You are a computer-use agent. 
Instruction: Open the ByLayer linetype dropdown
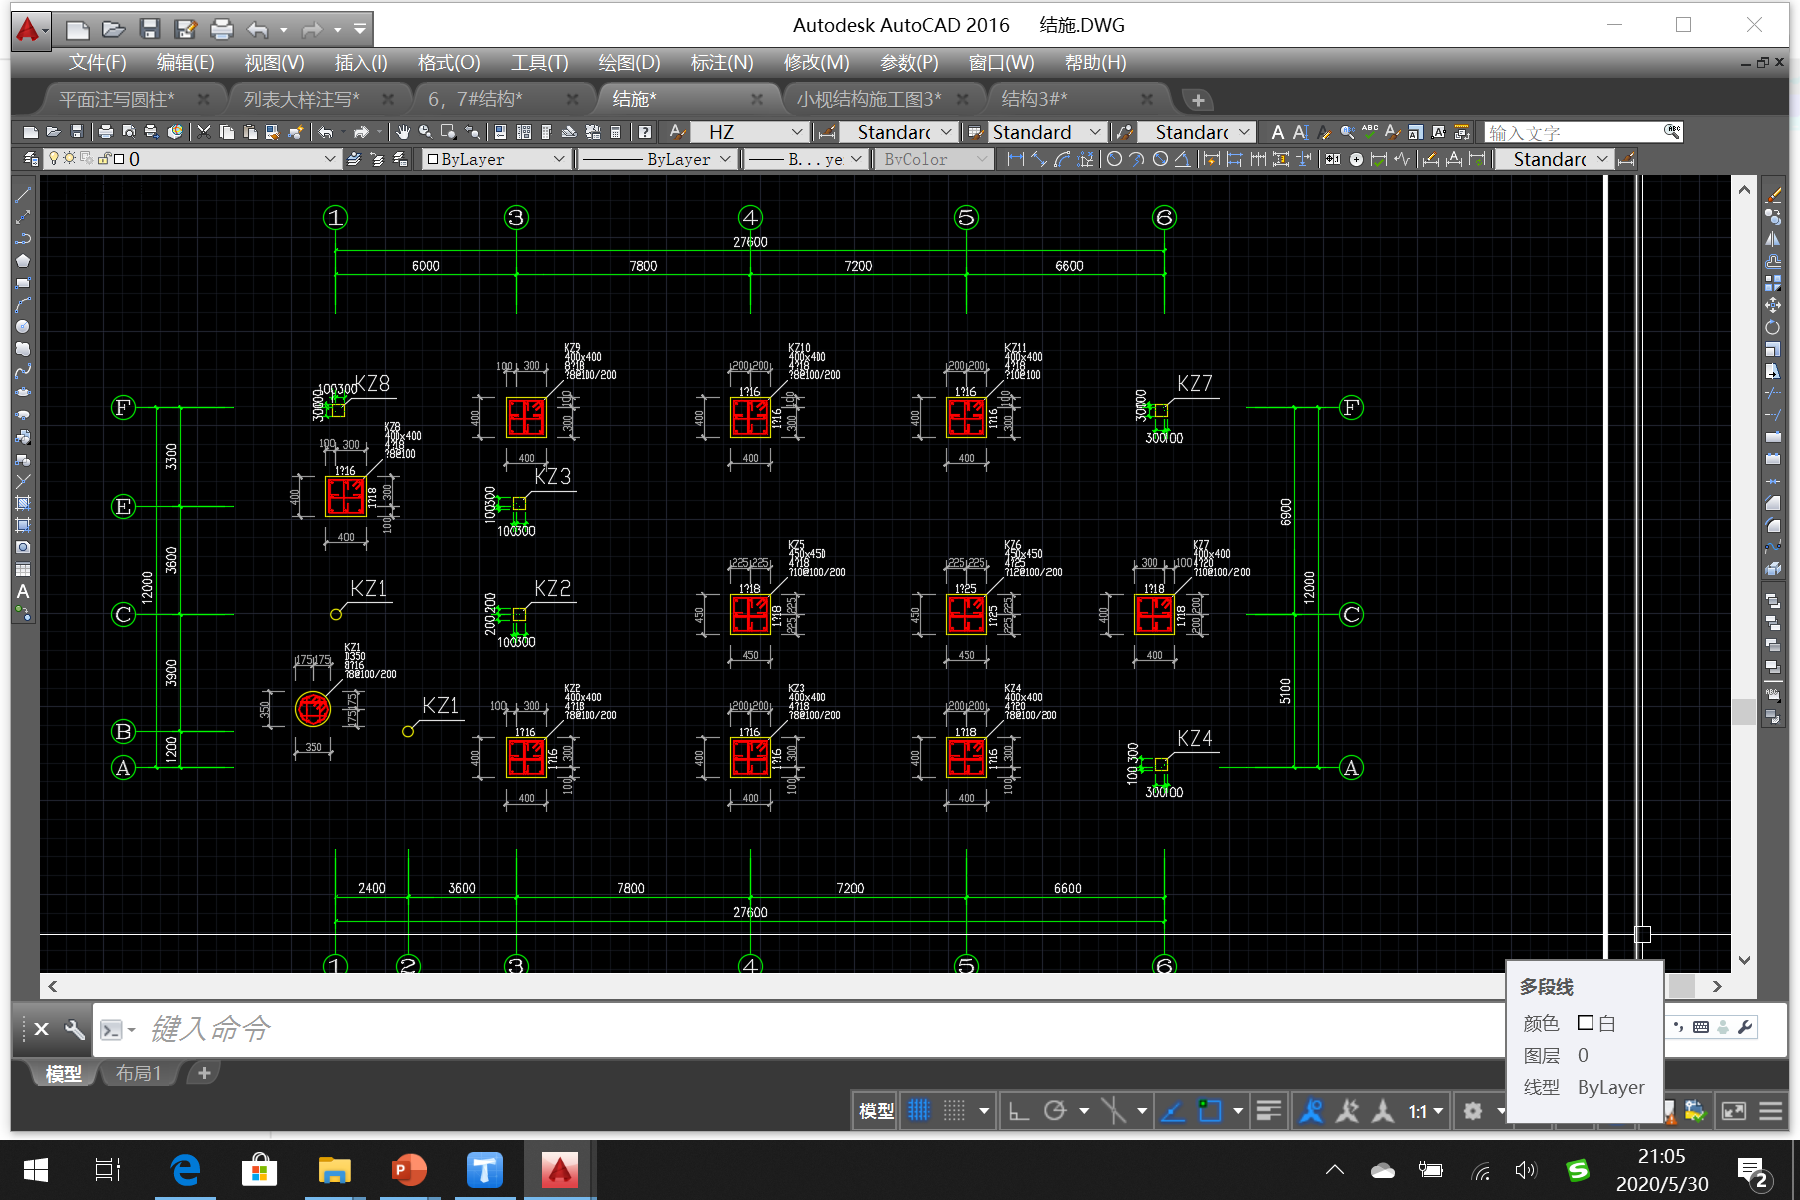(725, 159)
